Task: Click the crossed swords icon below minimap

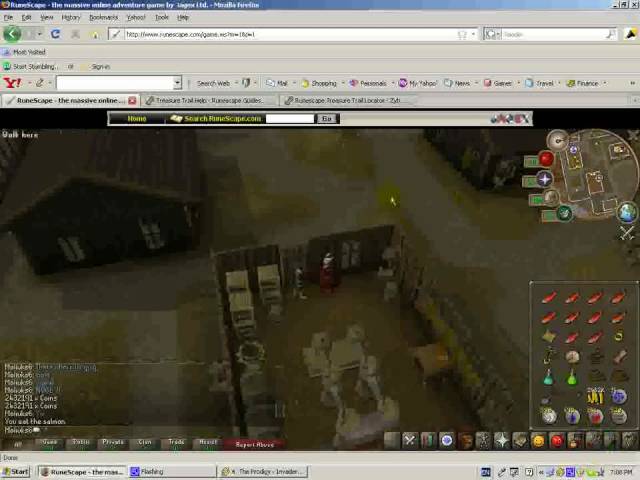Action: tap(627, 233)
